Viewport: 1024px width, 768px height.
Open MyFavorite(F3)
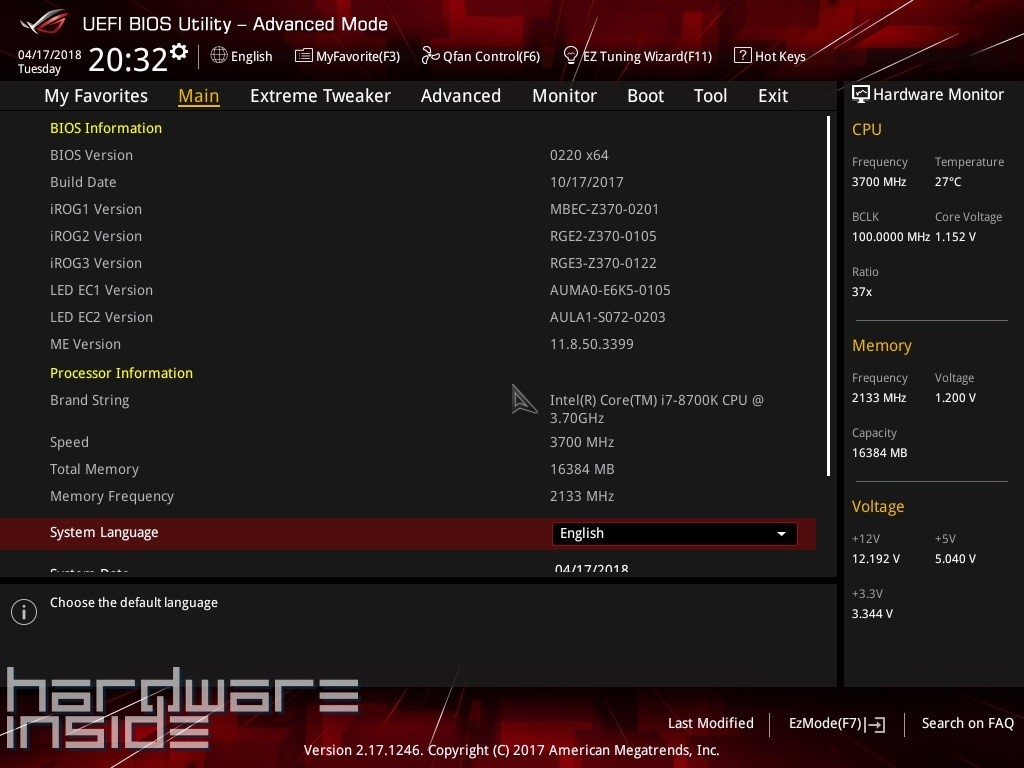click(347, 56)
